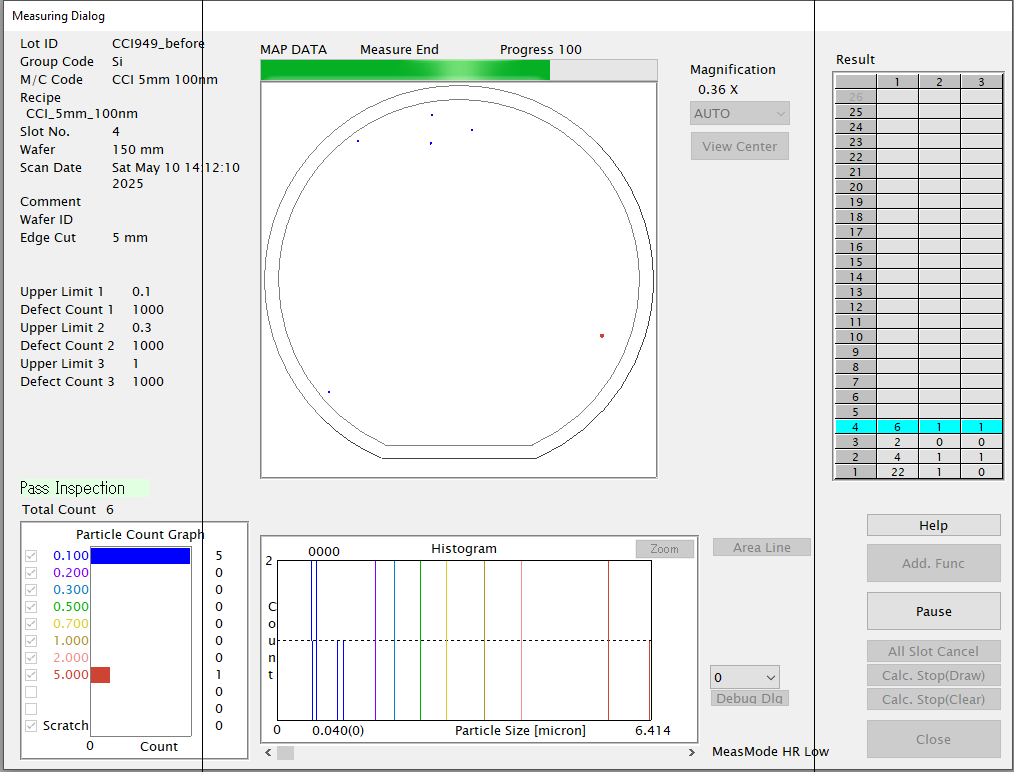Screen dimensions: 1014x772
Task: Click the Pause button
Action: tap(934, 612)
